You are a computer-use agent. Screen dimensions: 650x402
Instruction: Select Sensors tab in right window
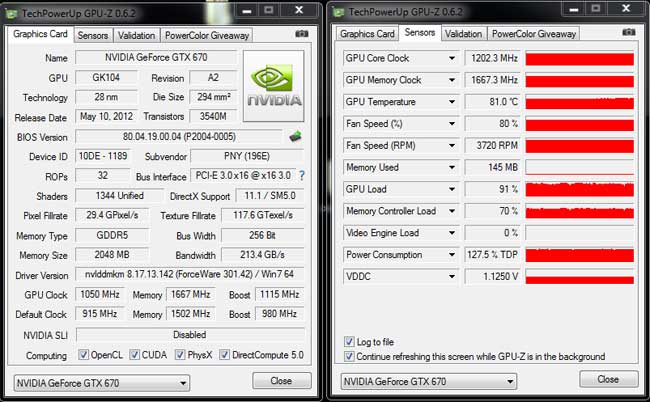(x=420, y=32)
